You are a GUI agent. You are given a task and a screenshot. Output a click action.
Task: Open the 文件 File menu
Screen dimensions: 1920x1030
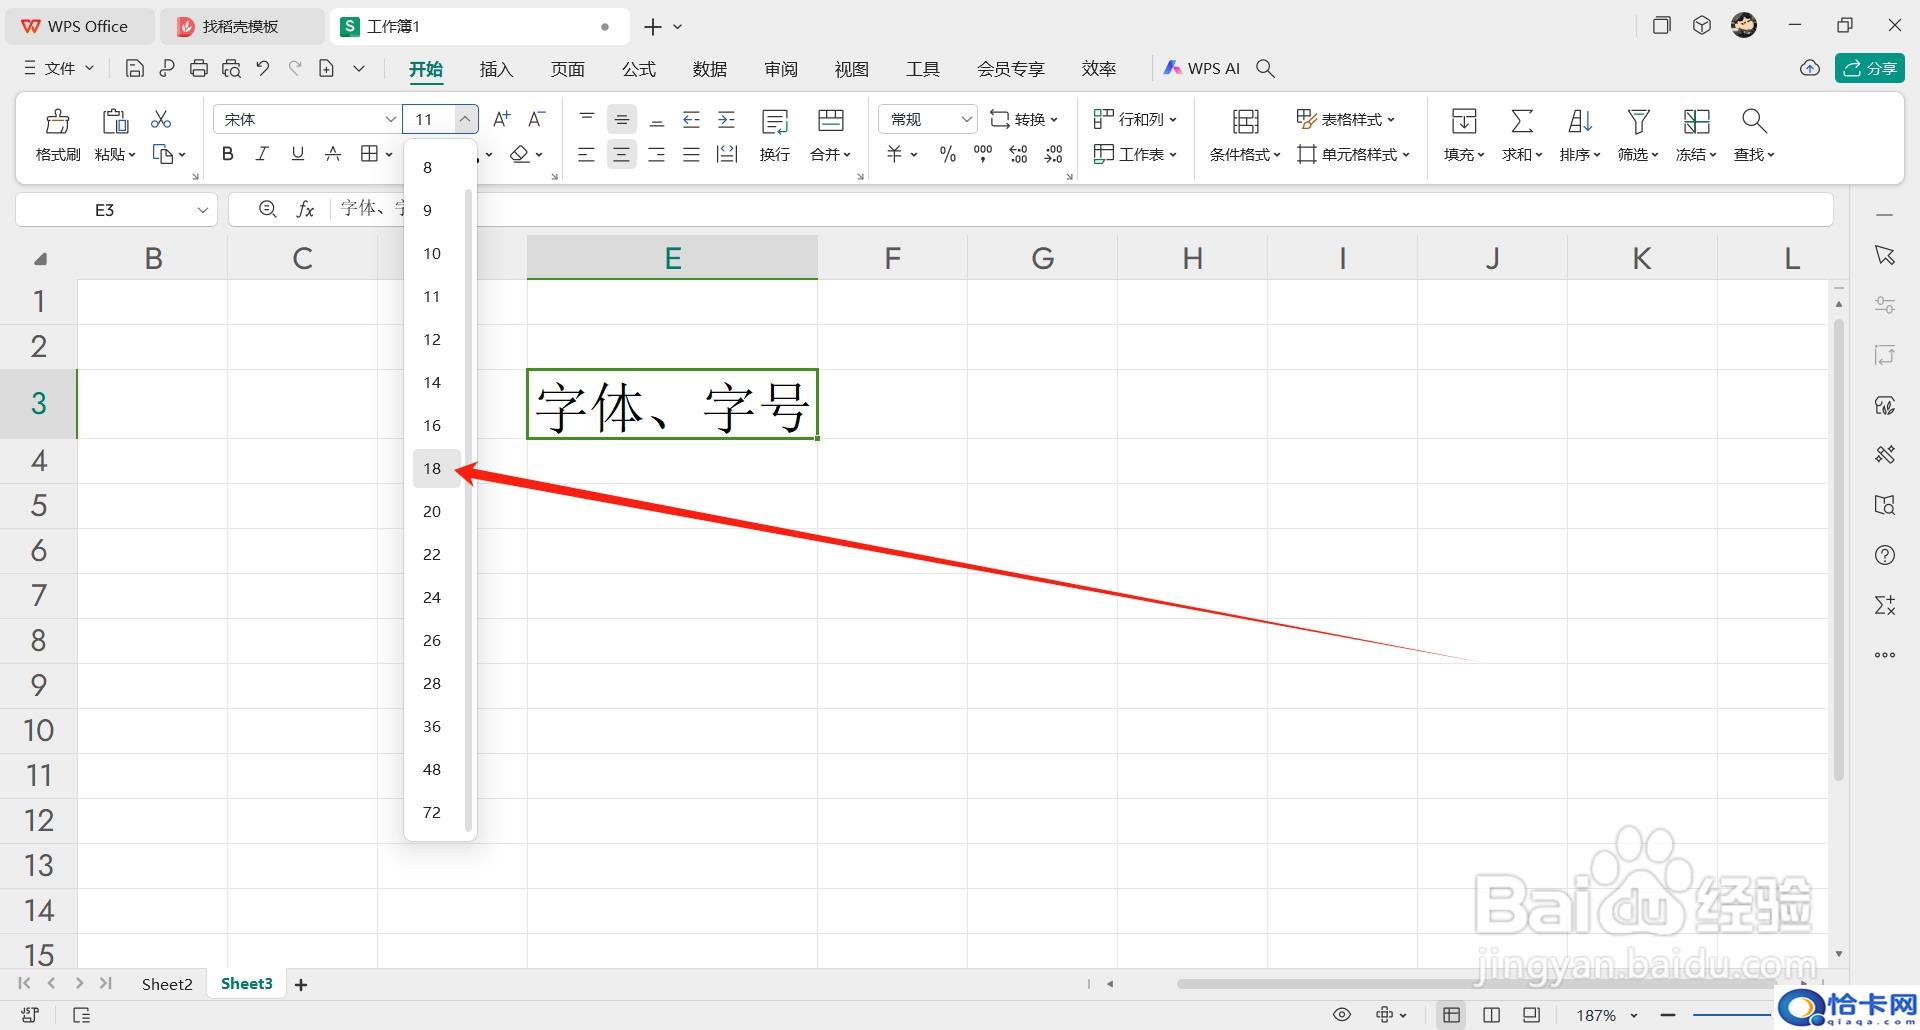pyautogui.click(x=59, y=68)
